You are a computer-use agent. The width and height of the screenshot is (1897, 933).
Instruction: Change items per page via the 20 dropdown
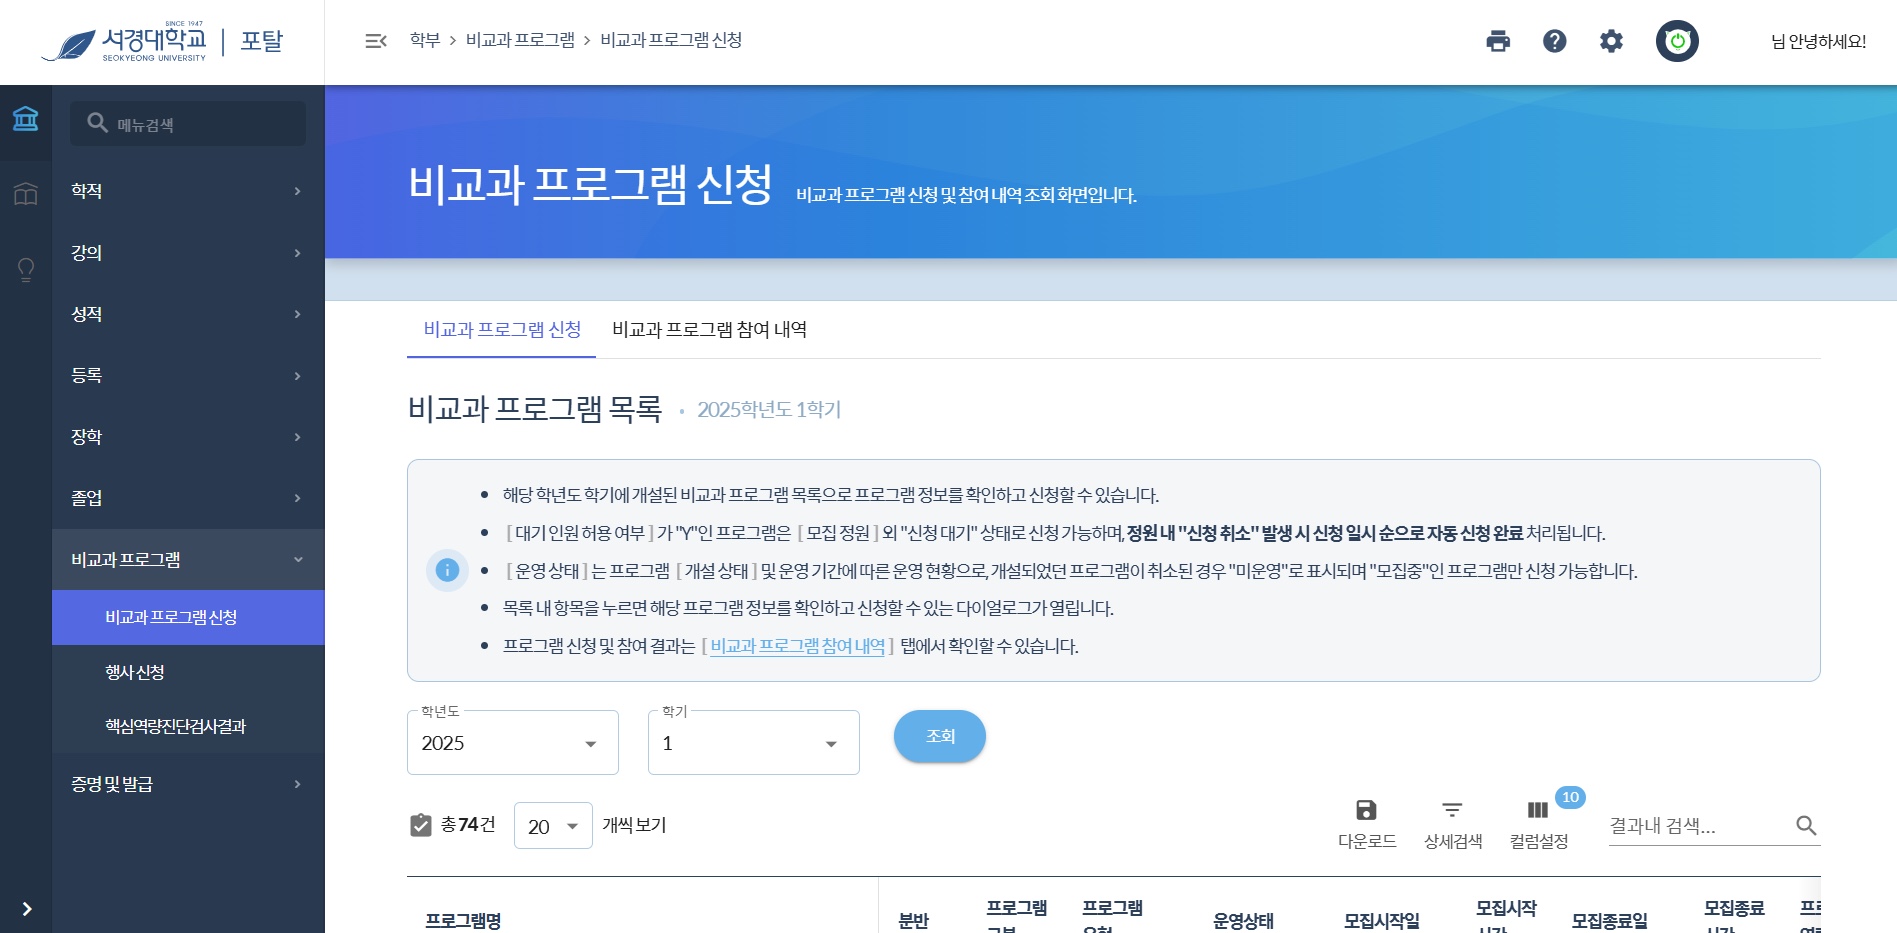(552, 826)
